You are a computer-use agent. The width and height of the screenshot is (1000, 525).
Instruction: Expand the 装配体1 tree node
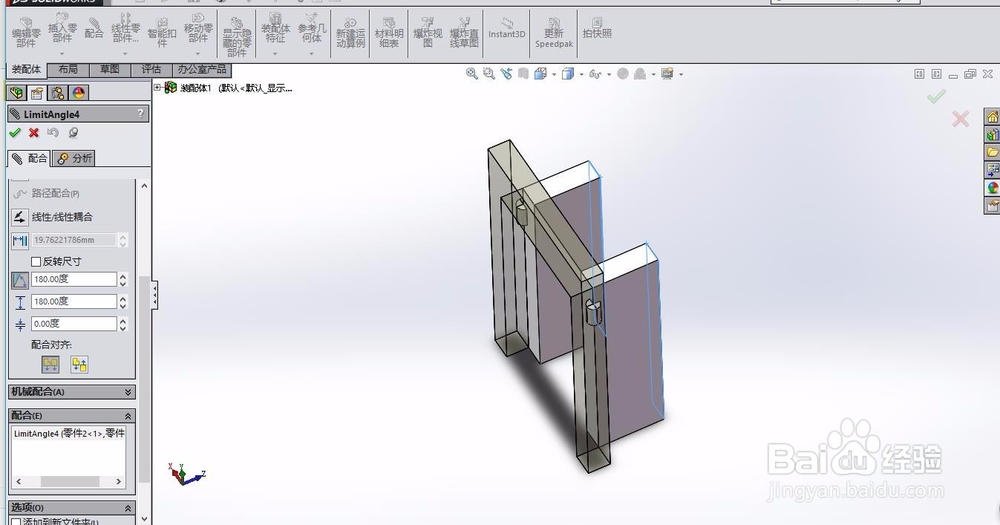point(158,87)
